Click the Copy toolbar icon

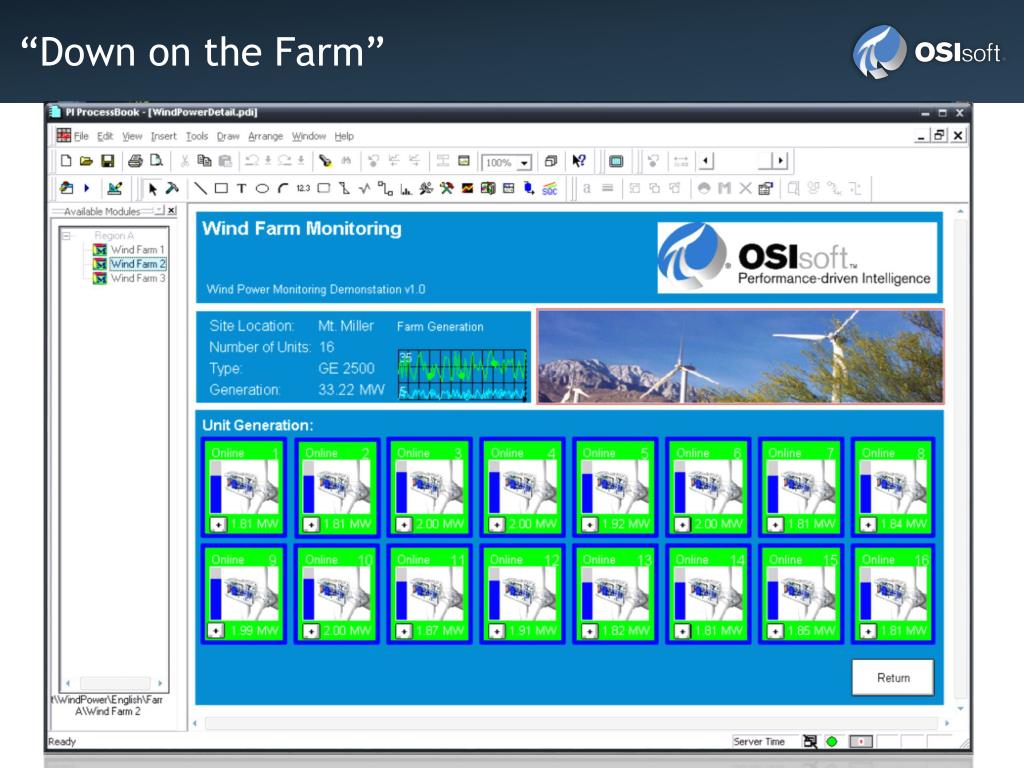click(x=204, y=161)
